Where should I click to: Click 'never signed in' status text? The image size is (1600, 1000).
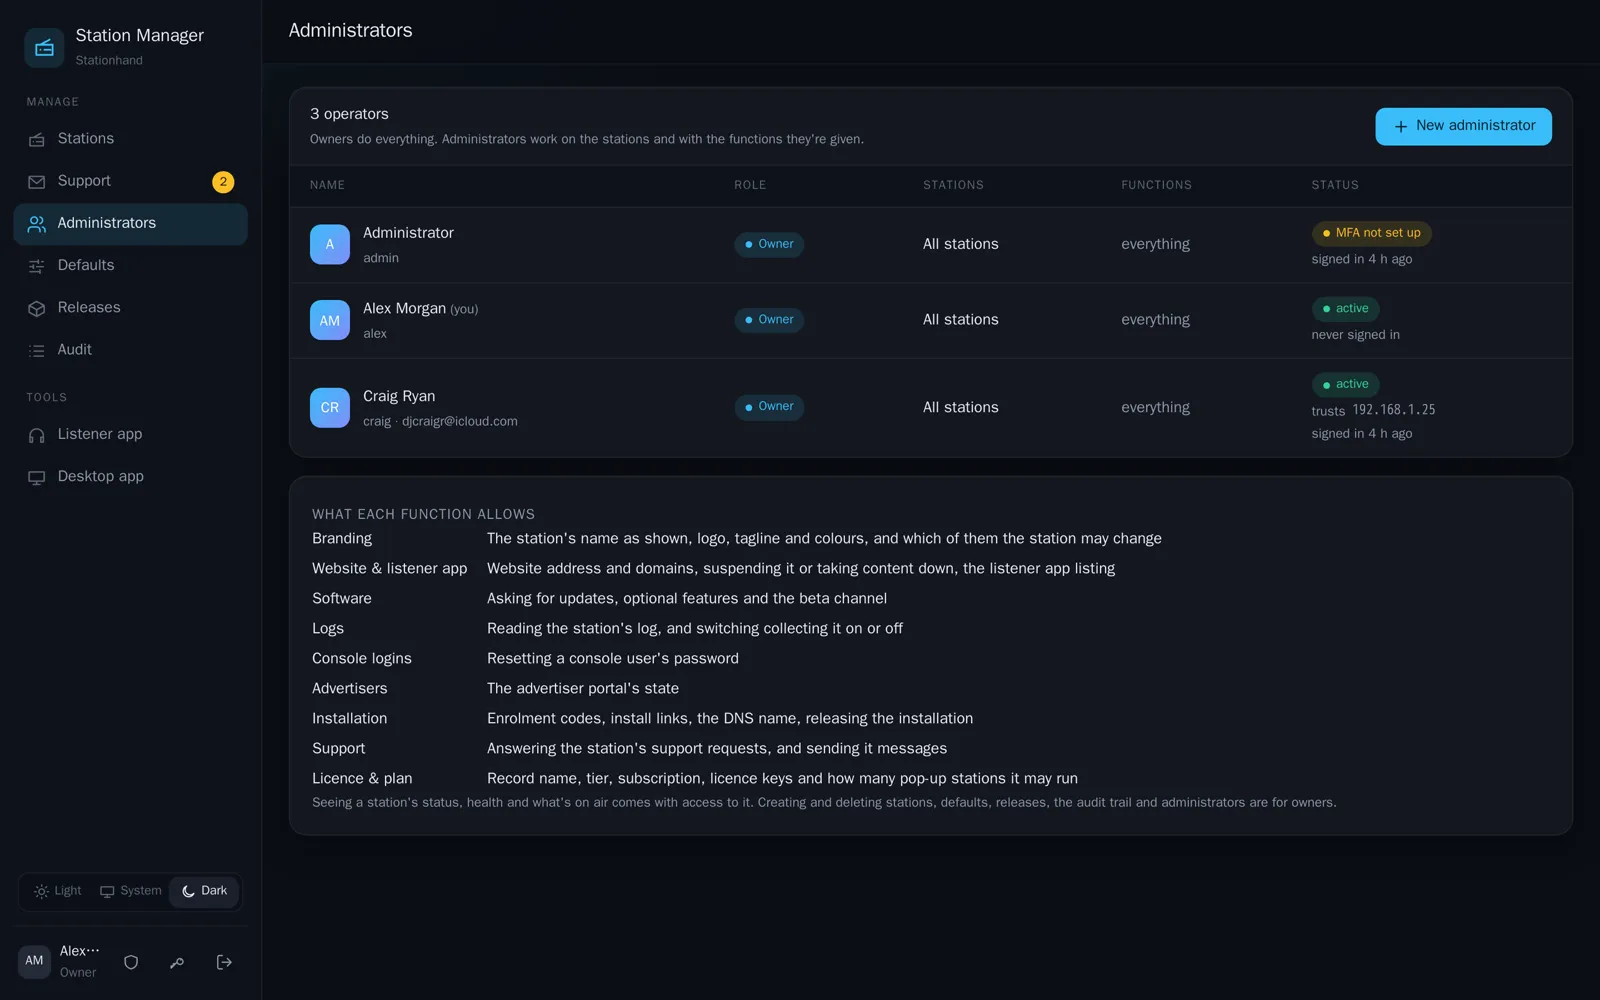[1355, 336]
